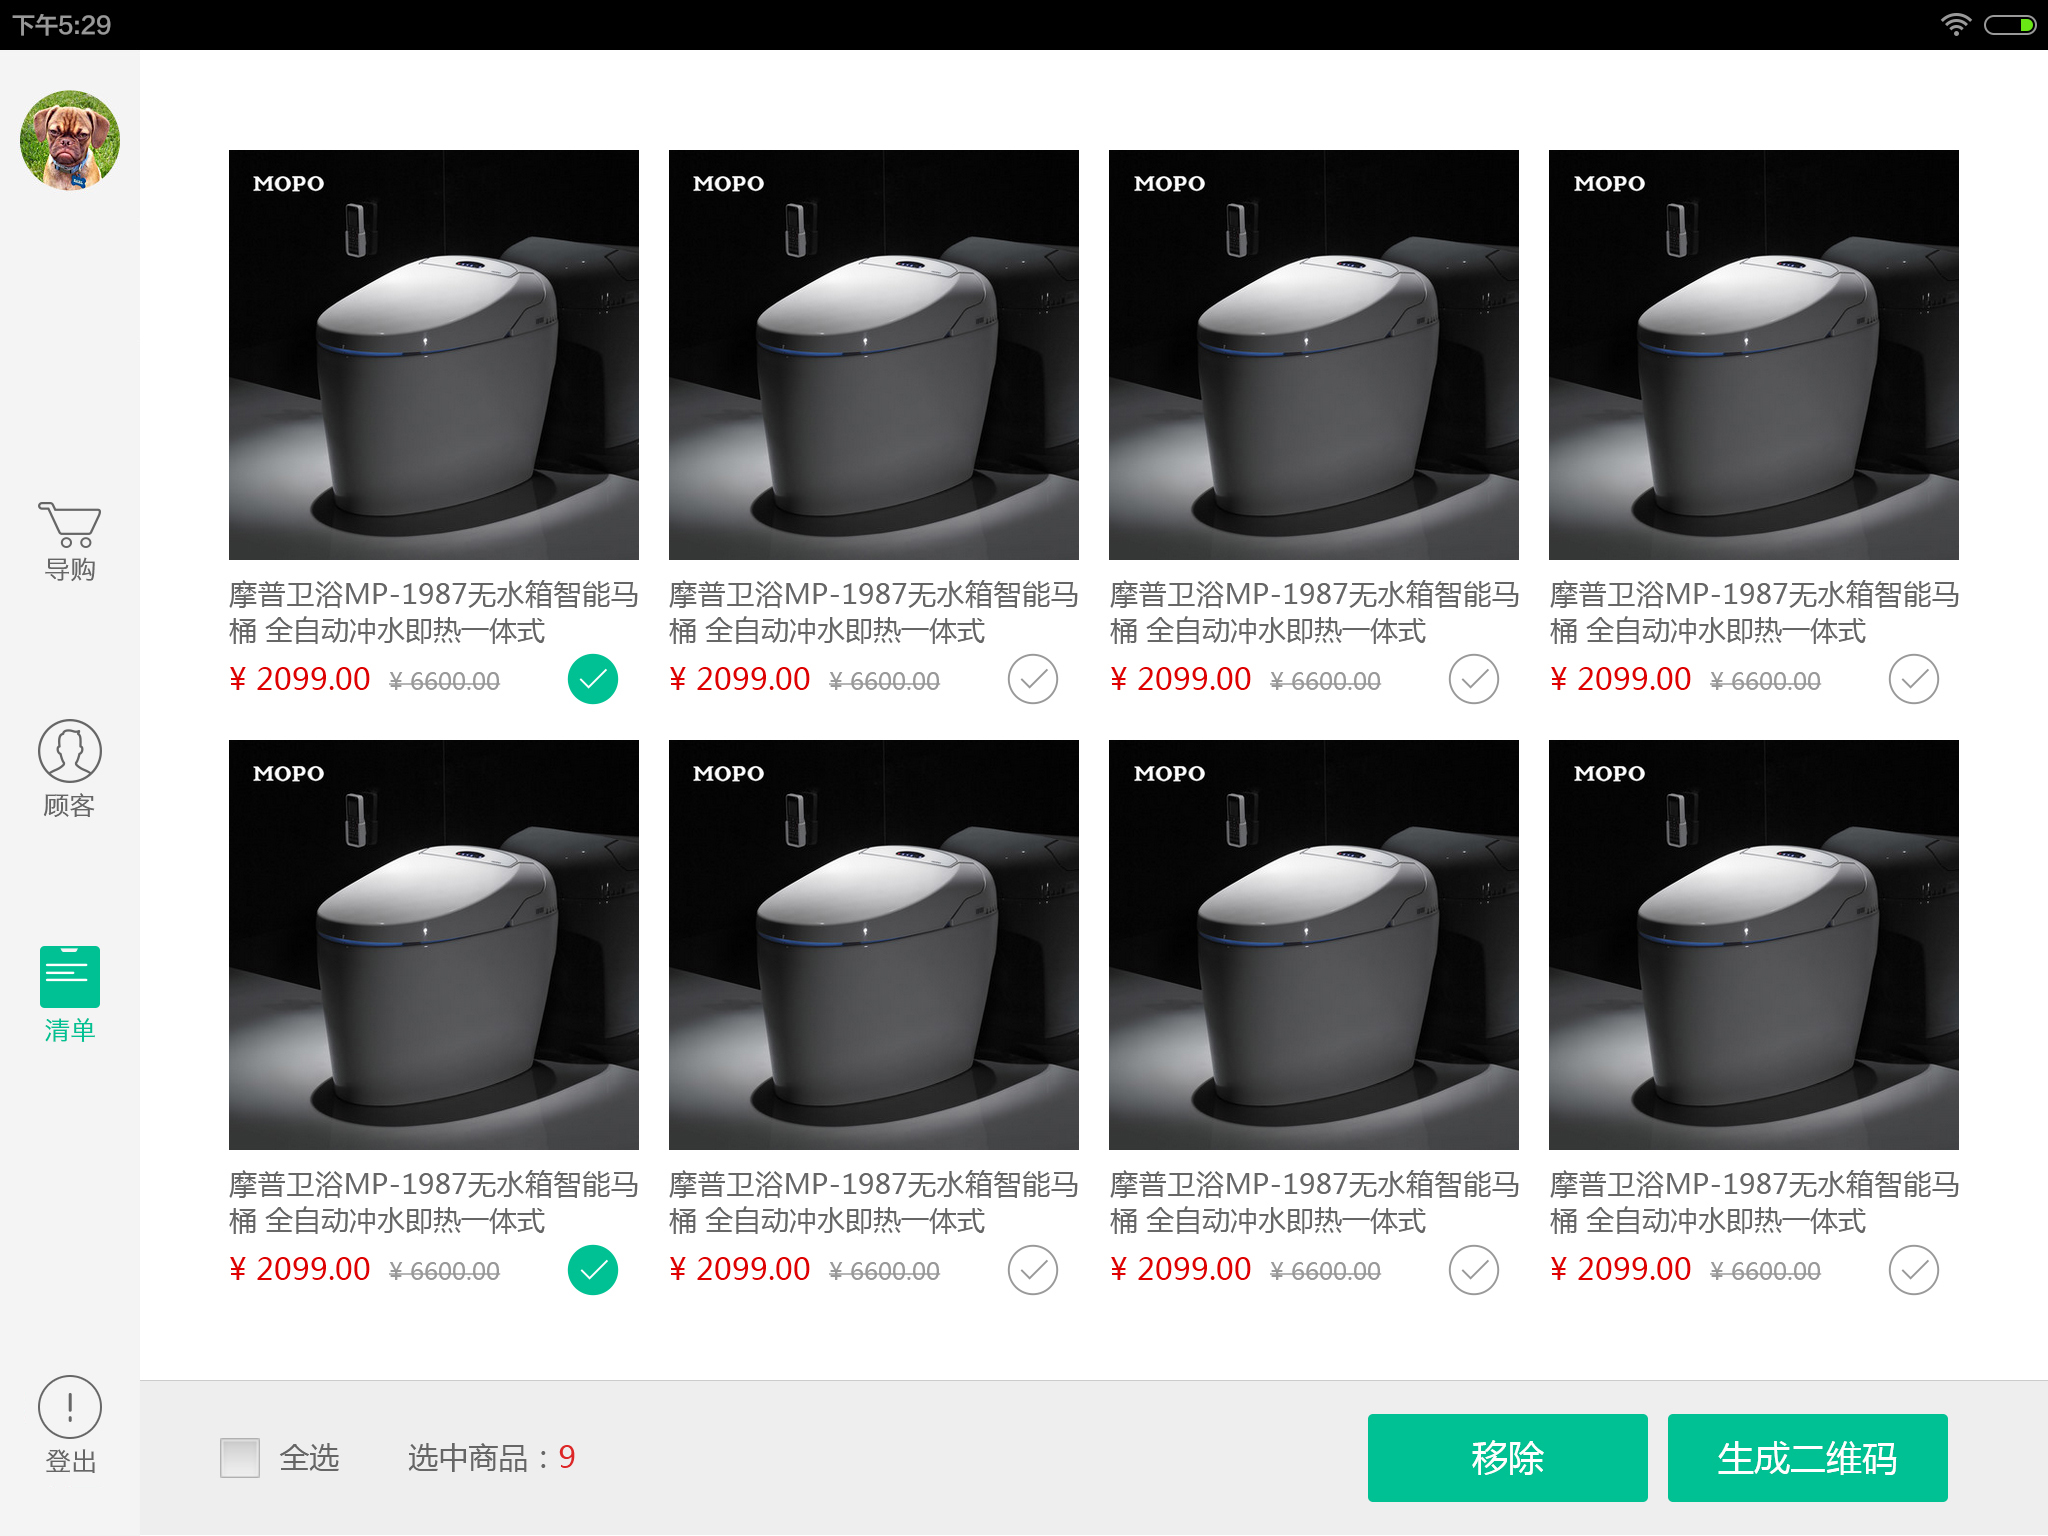Open the user avatar profile picture

[x=70, y=141]
